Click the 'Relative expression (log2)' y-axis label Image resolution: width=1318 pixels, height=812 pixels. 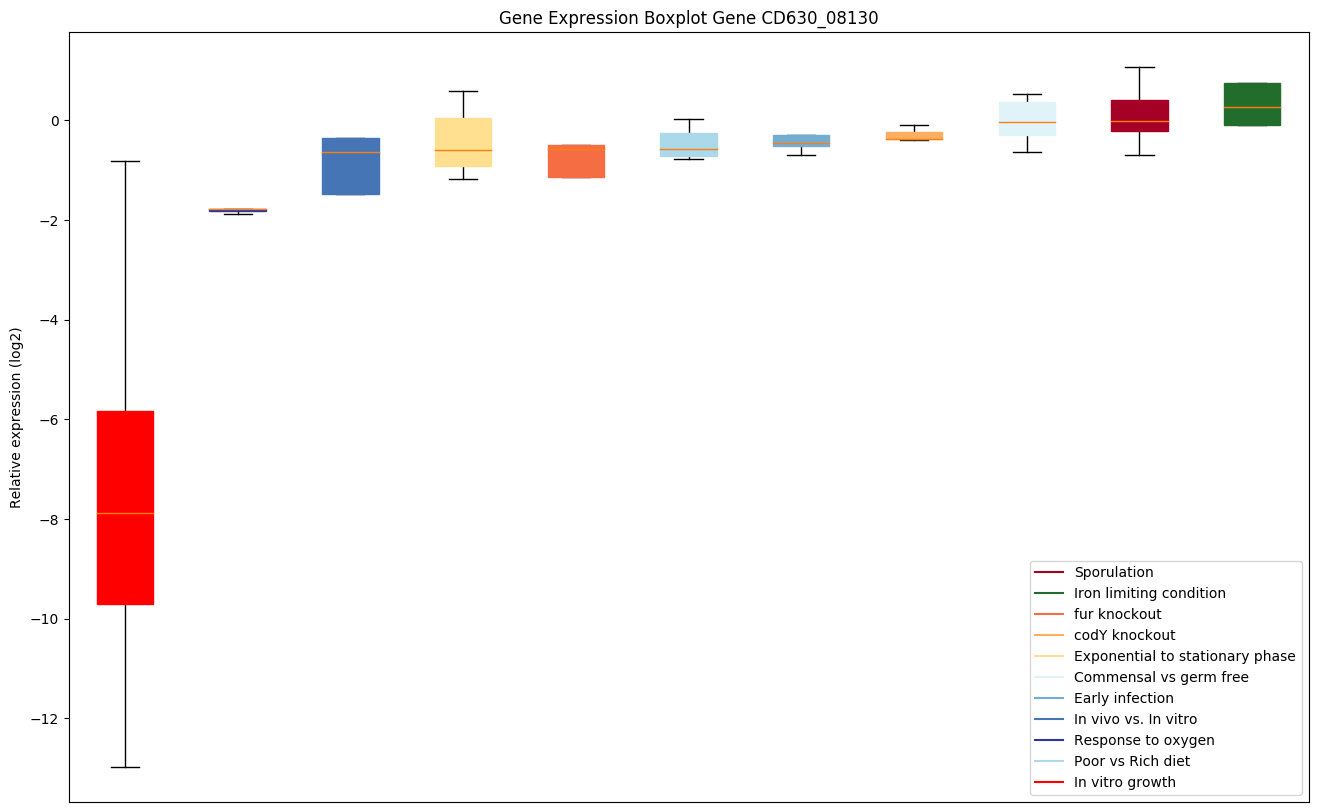point(16,417)
